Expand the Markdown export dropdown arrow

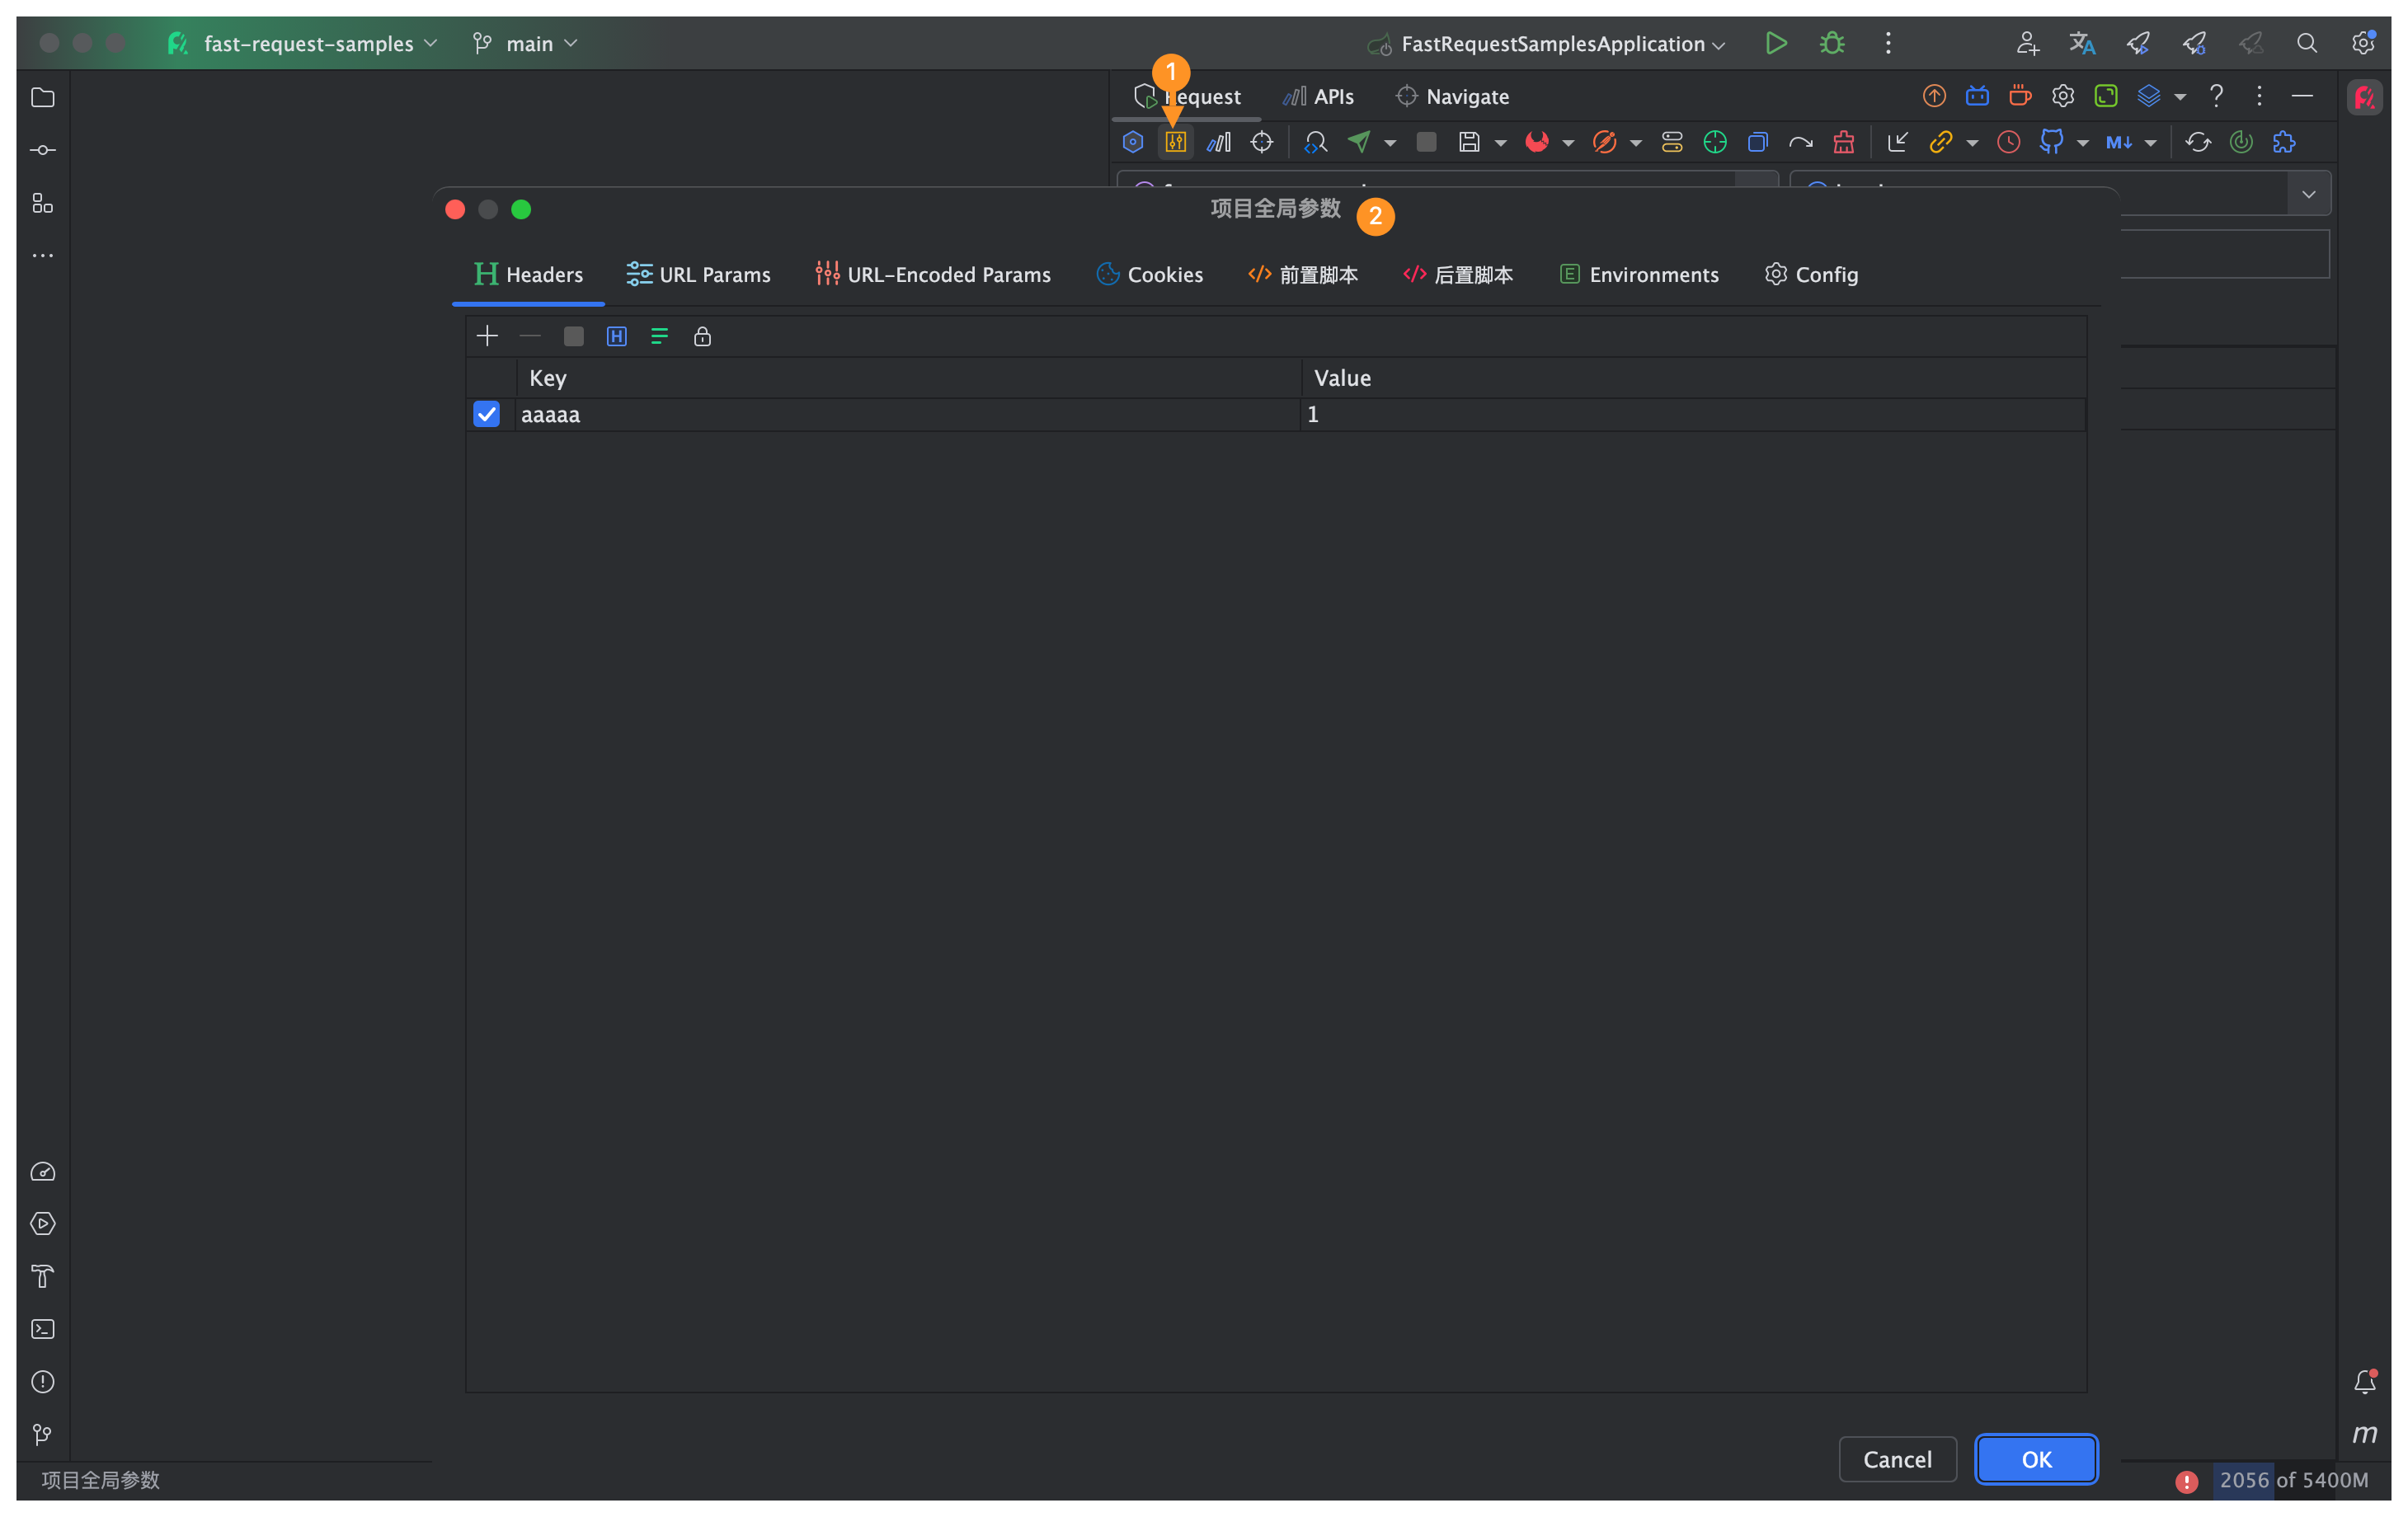[2150, 143]
